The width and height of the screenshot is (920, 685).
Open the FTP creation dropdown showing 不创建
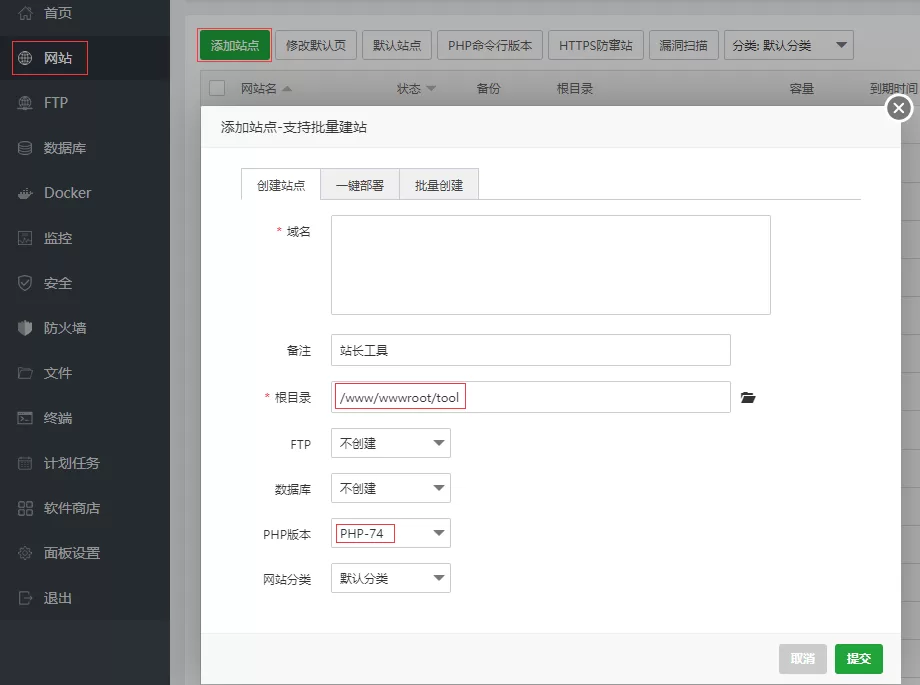click(x=390, y=442)
